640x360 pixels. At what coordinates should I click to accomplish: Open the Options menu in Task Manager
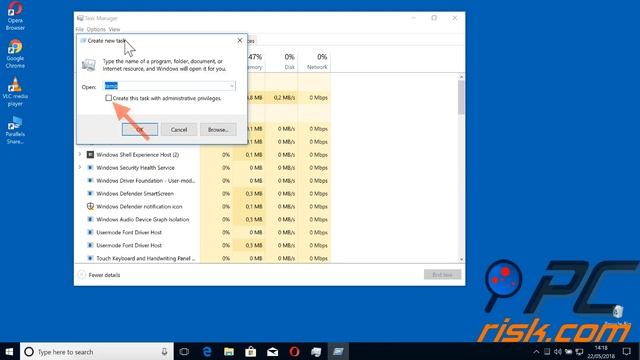tap(96, 29)
